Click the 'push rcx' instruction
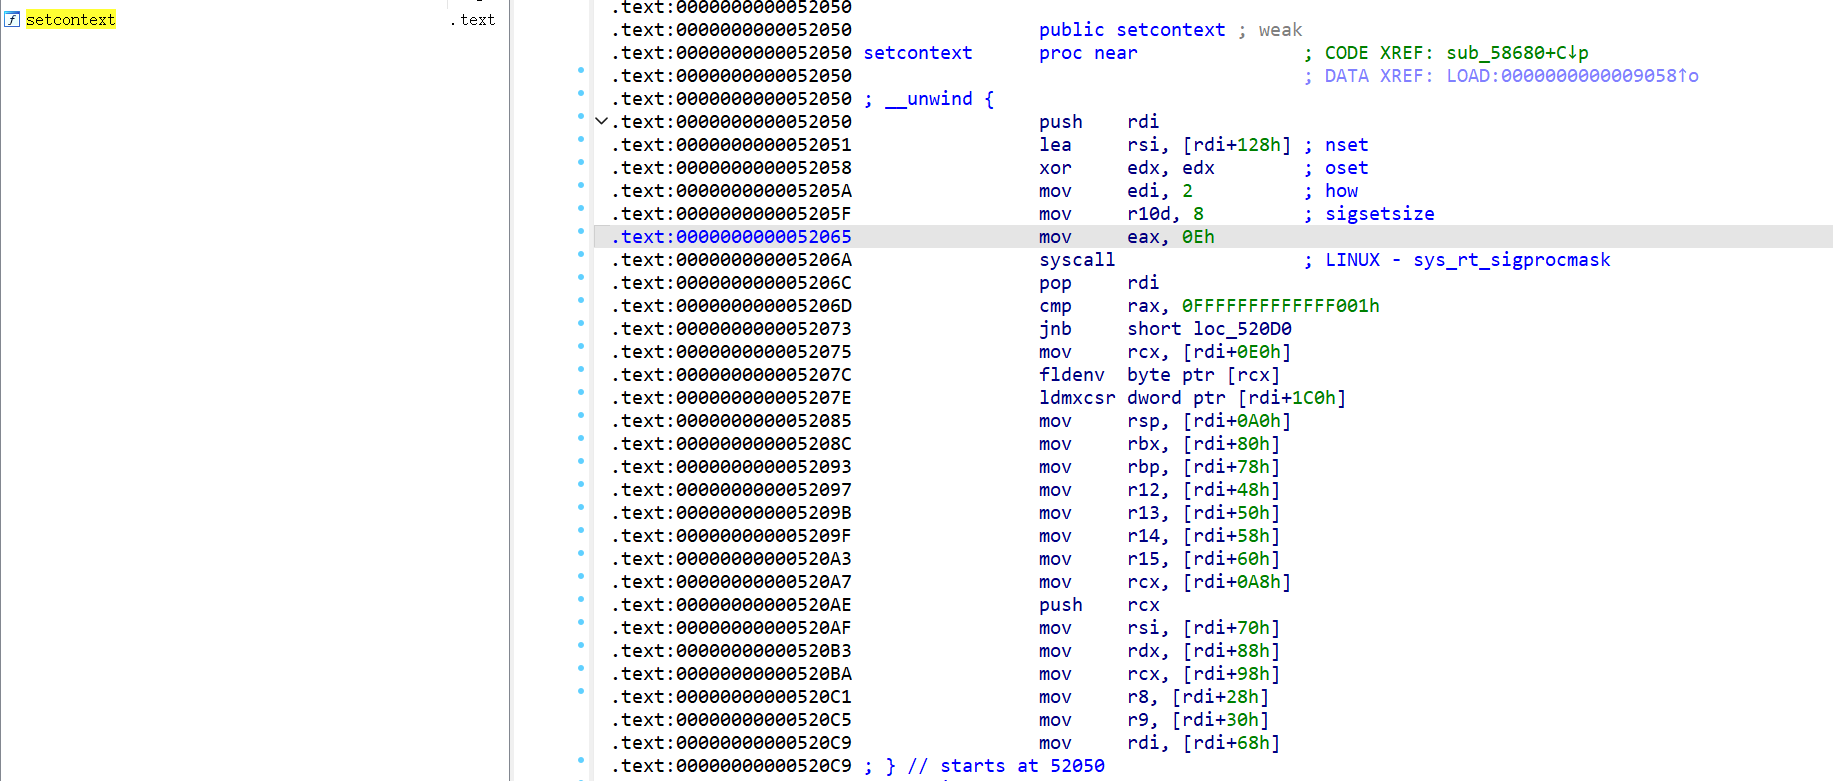The image size is (1833, 781). pyautogui.click(x=1099, y=605)
